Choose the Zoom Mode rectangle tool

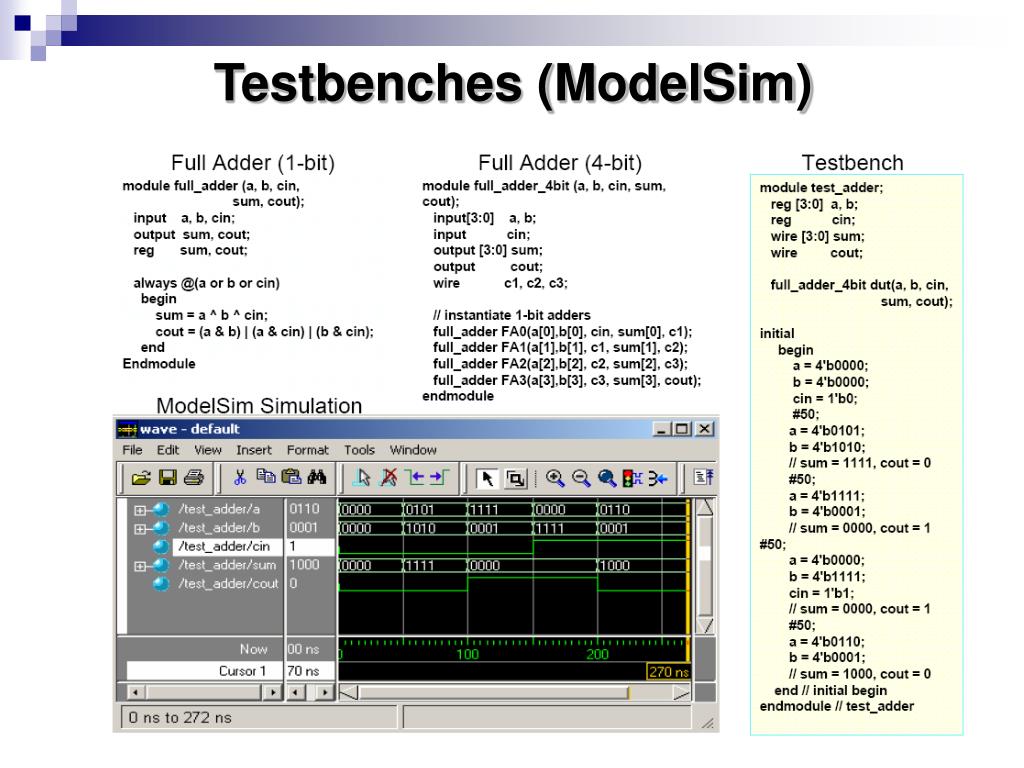[515, 479]
